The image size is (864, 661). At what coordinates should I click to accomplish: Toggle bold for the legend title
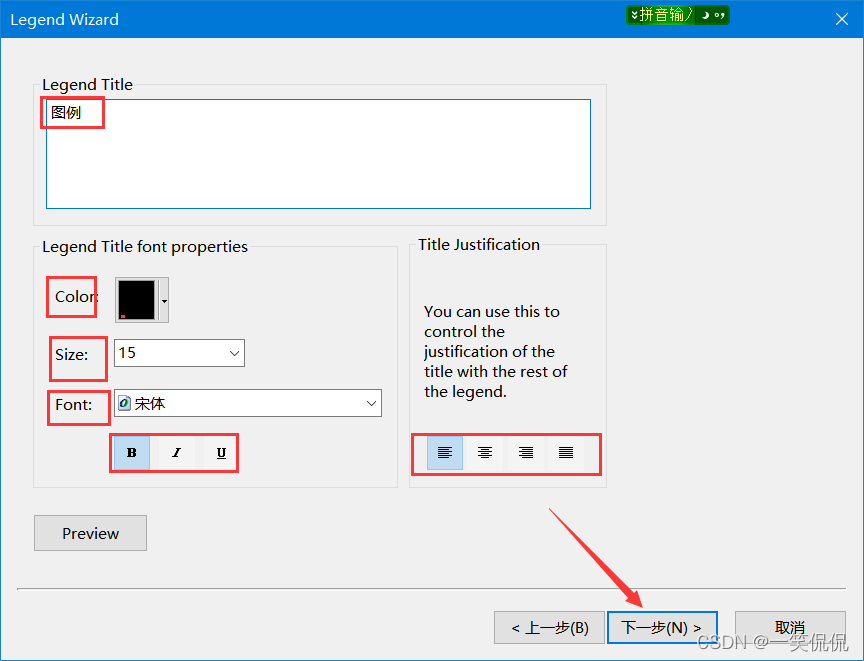[131, 453]
